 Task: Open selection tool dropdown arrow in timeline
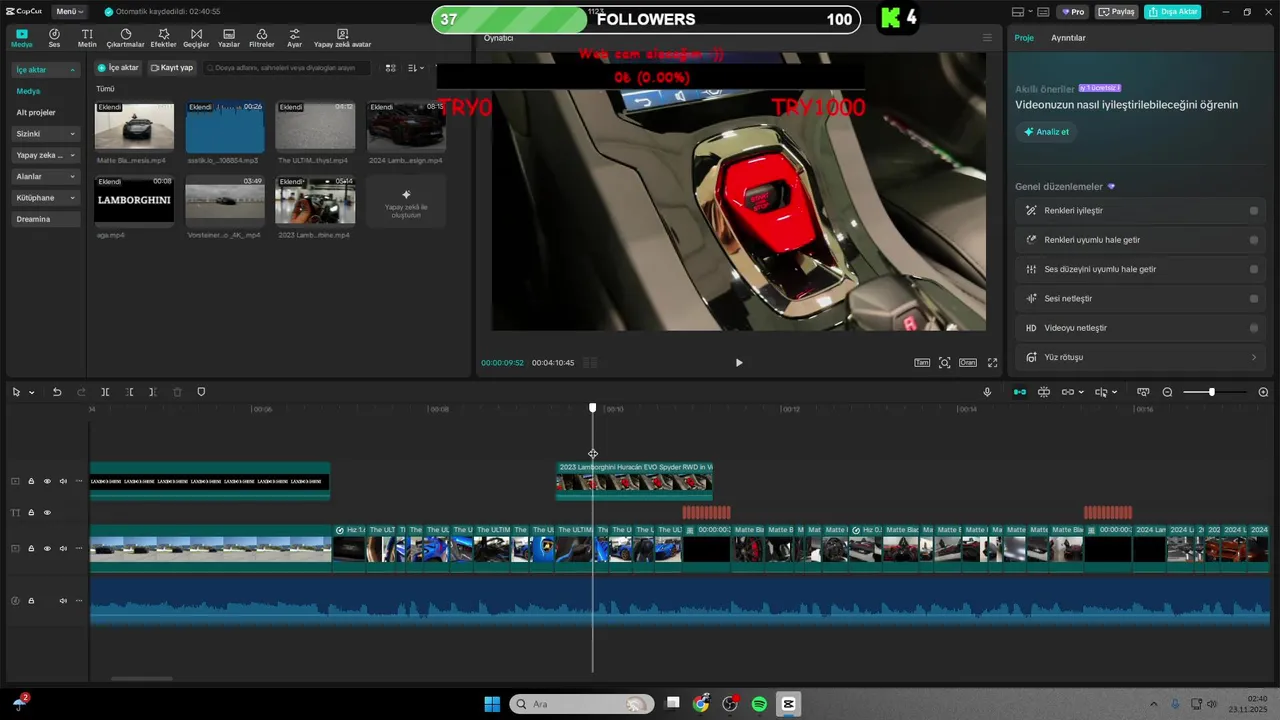[x=31, y=392]
